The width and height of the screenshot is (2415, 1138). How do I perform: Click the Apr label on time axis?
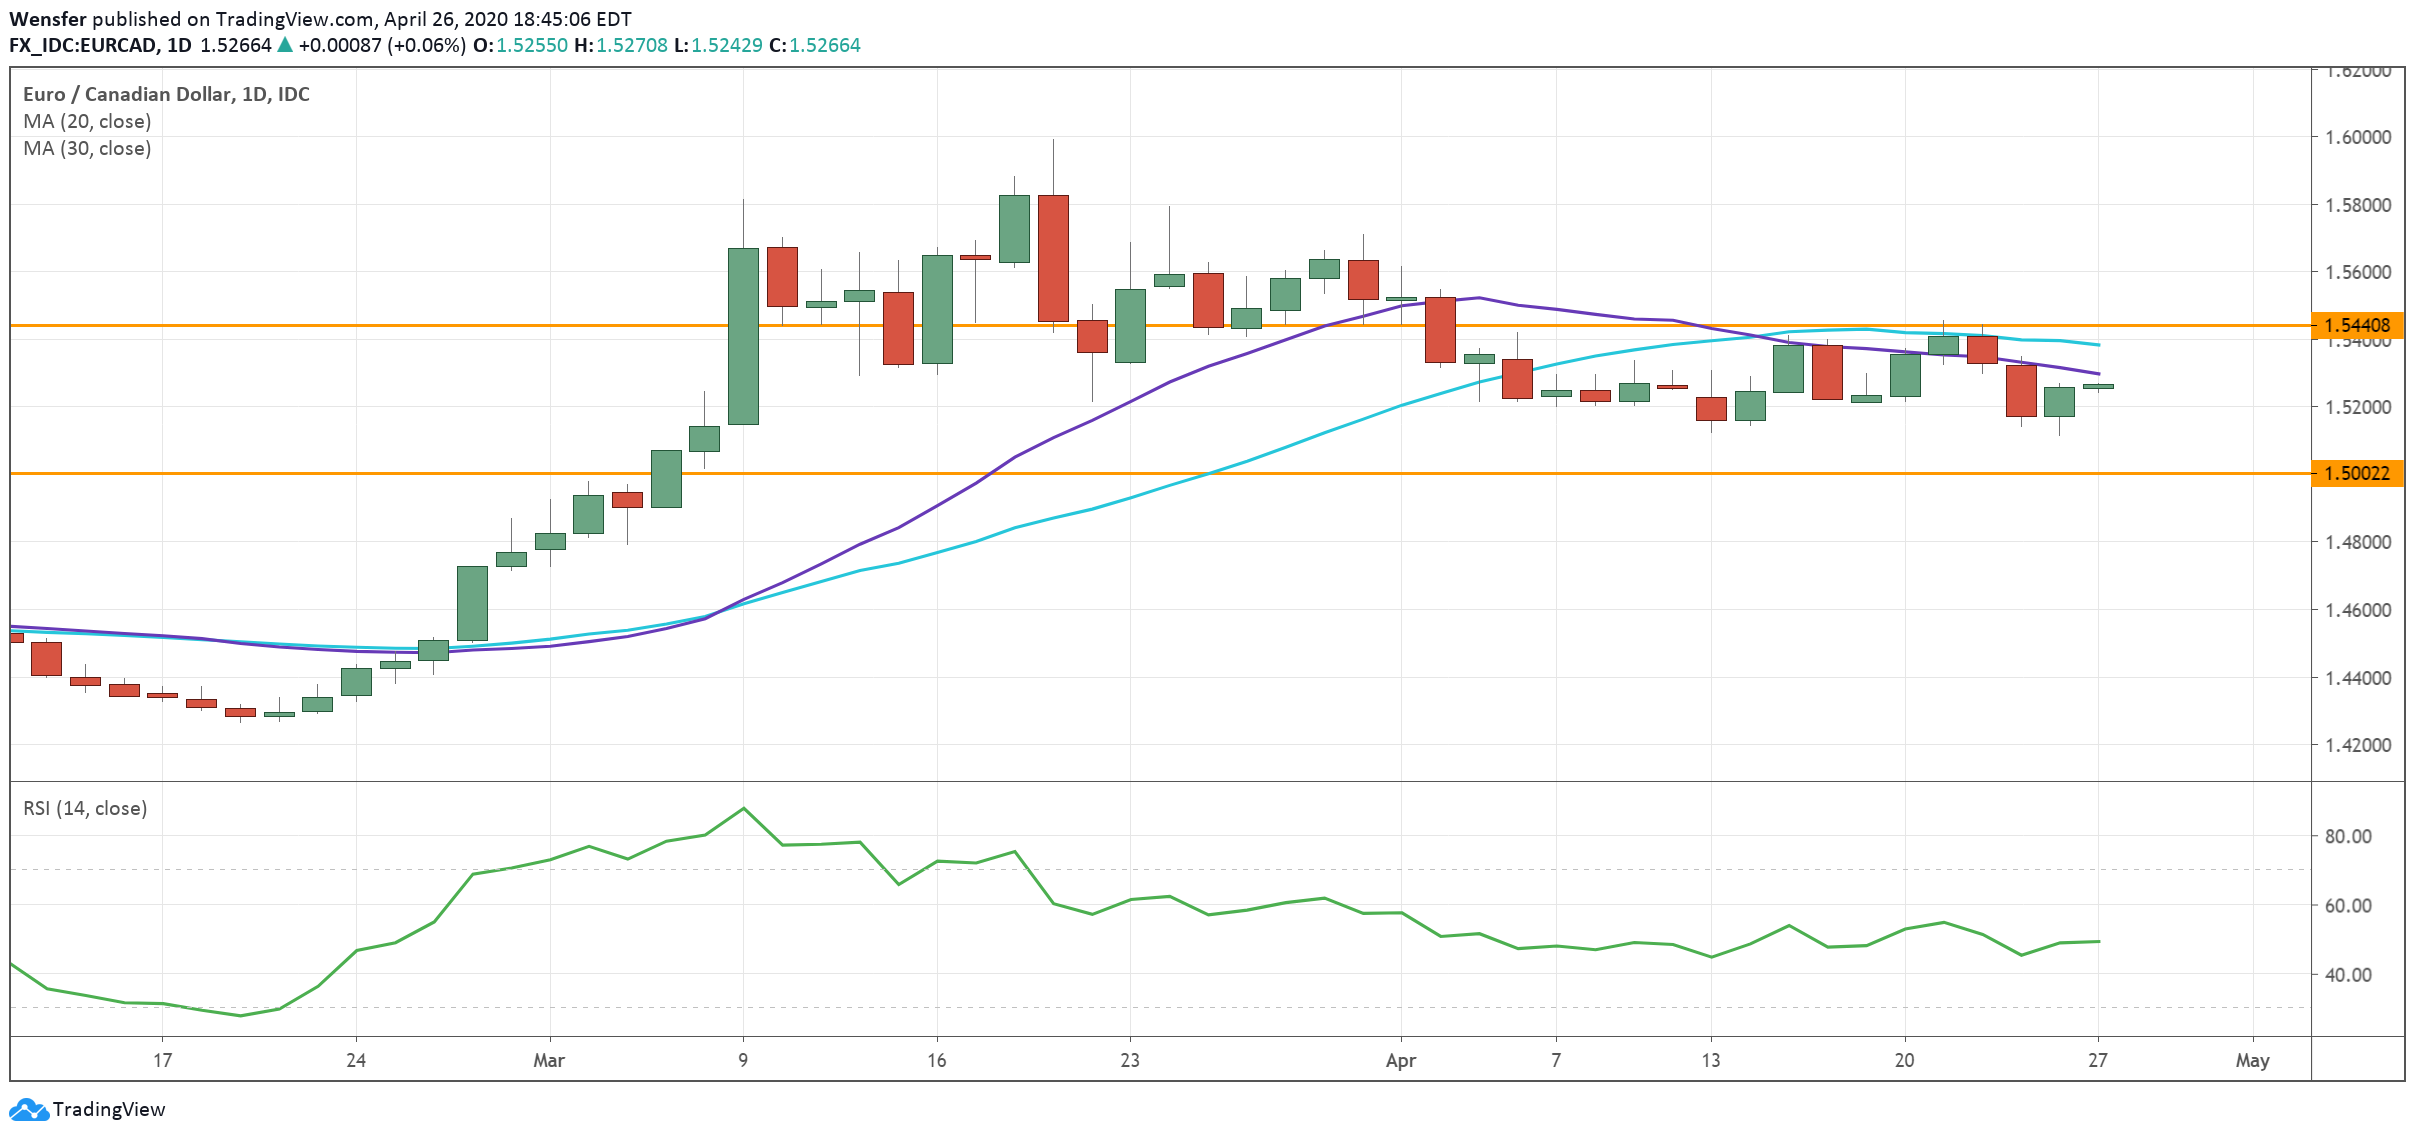click(1400, 1060)
